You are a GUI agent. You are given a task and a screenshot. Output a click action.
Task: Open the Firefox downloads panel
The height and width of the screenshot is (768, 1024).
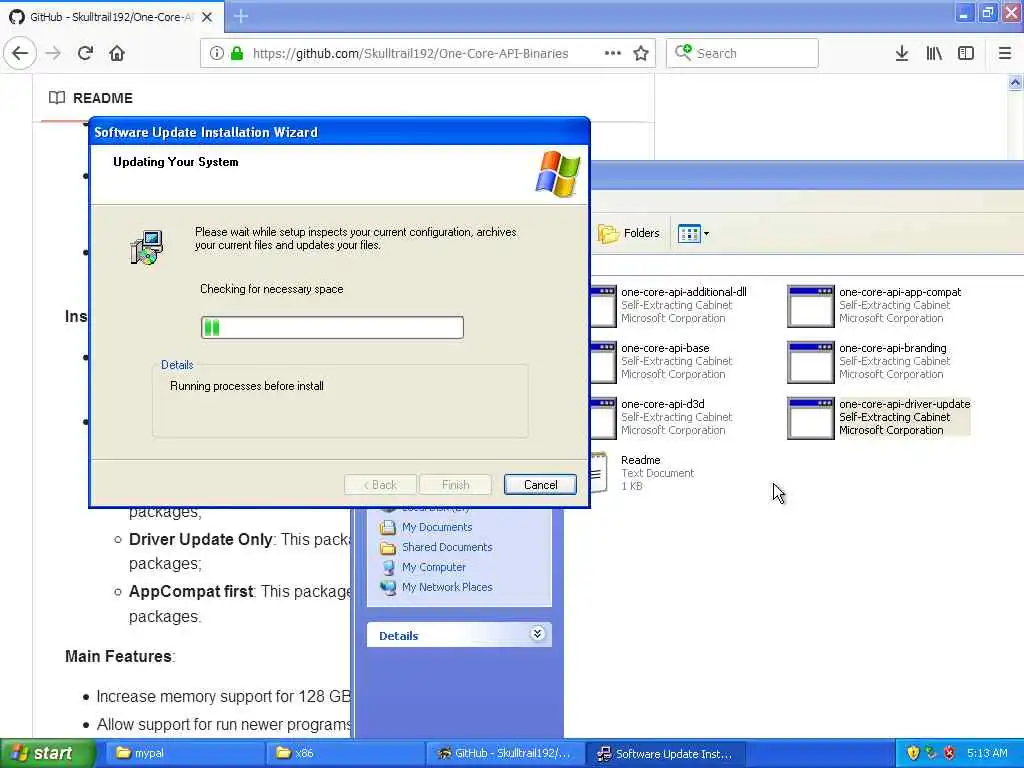(x=902, y=53)
